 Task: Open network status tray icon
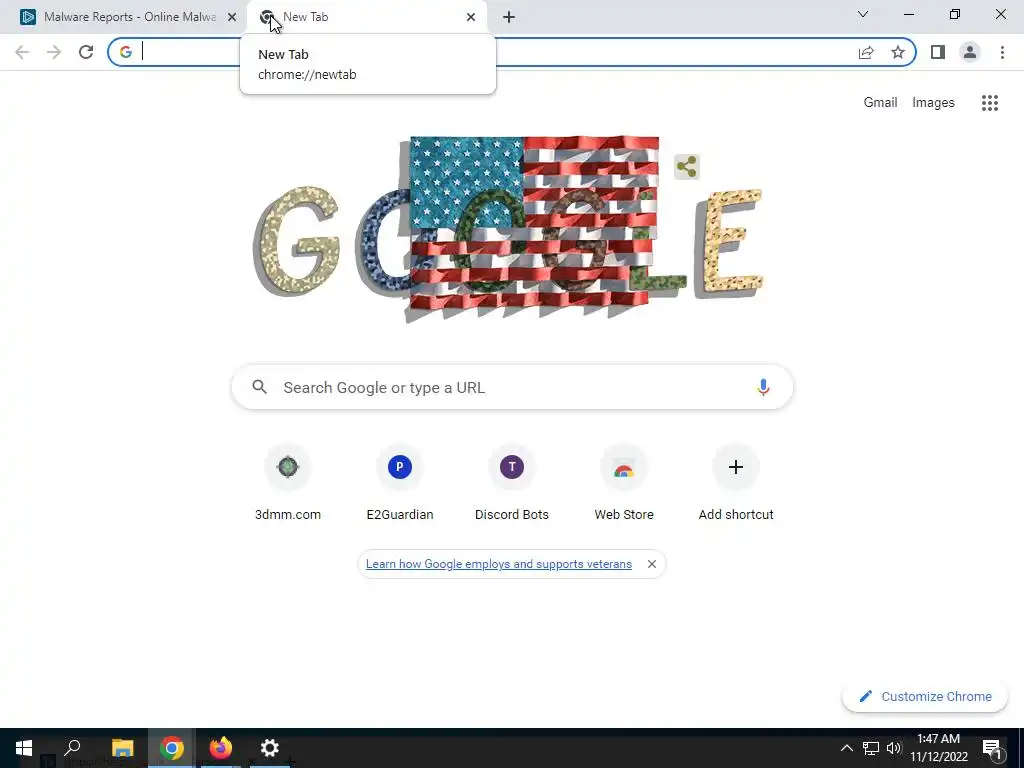pyautogui.click(x=871, y=748)
